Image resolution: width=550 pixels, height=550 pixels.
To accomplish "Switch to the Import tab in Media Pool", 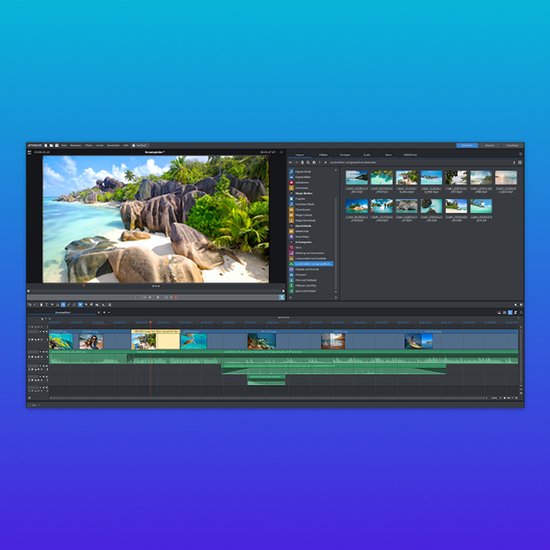I will tap(300, 155).
